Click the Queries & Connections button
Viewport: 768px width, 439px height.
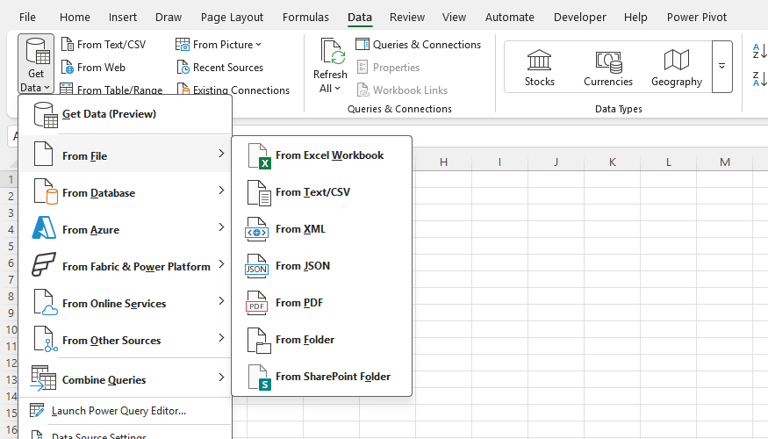tap(418, 44)
